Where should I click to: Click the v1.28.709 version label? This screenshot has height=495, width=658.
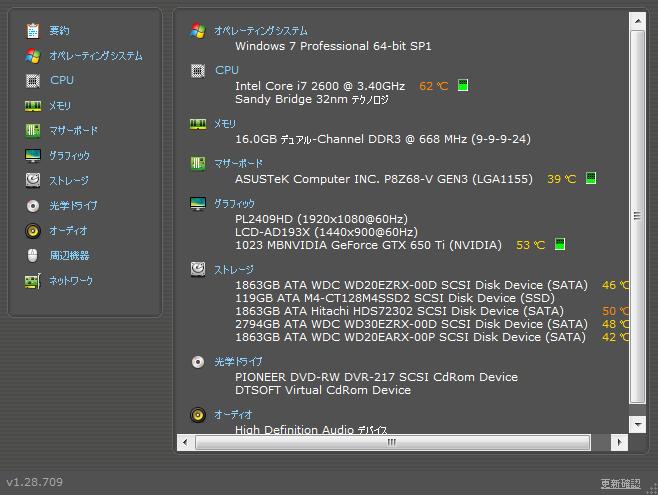(x=34, y=482)
